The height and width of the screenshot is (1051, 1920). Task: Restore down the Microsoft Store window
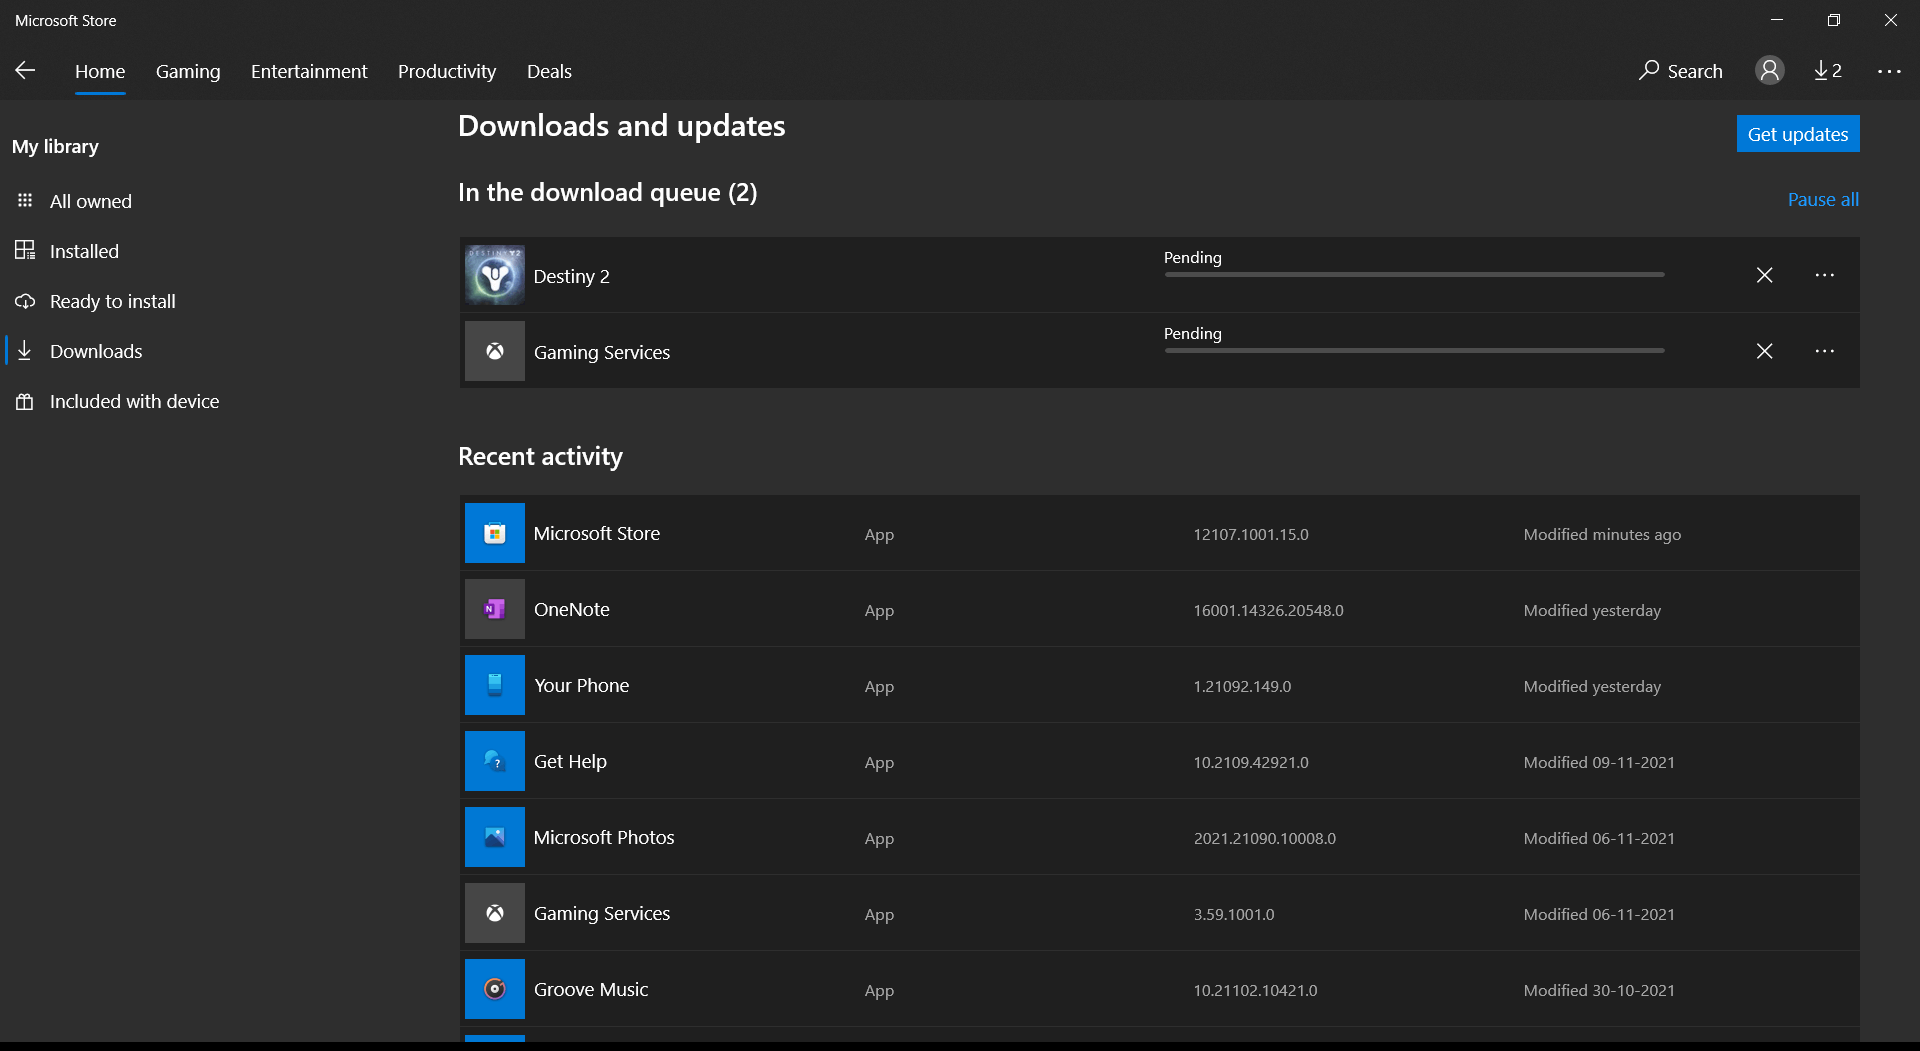pos(1833,20)
